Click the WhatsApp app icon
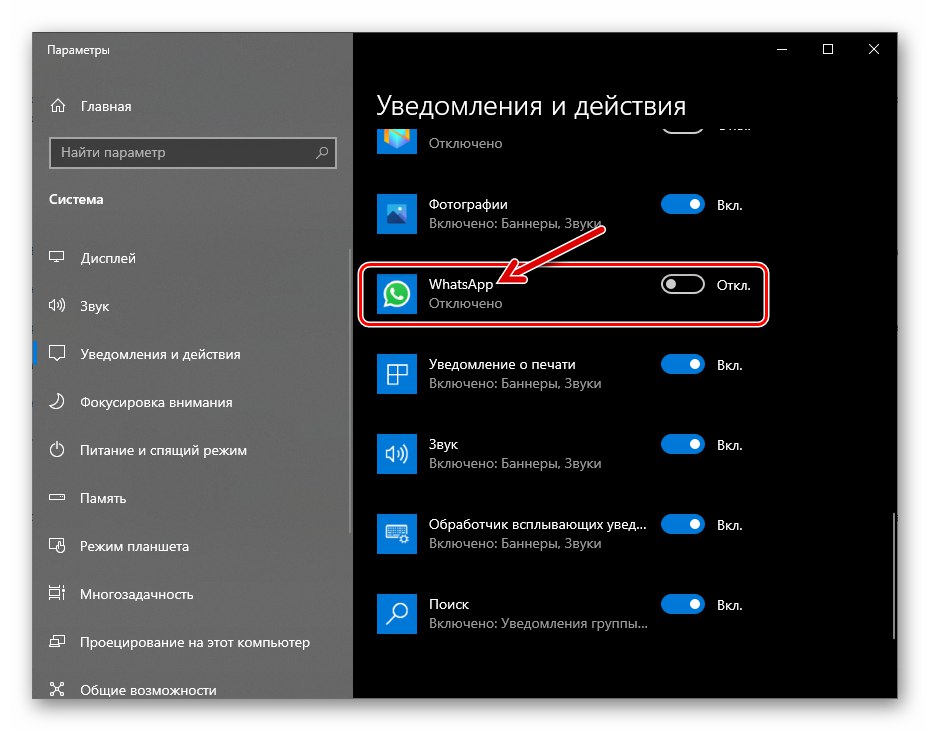930x731 pixels. tap(397, 294)
